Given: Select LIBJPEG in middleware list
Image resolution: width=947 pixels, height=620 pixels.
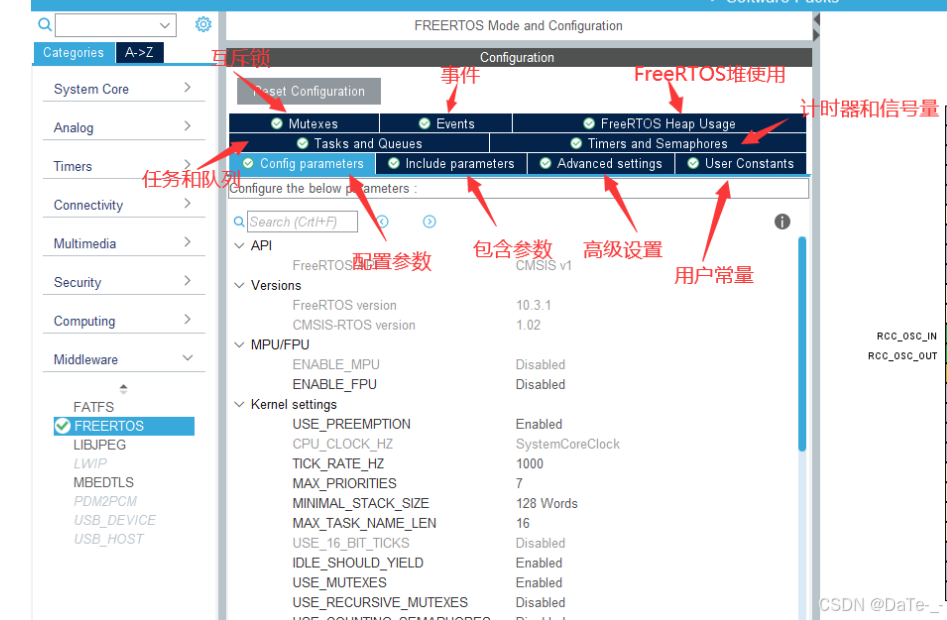Looking at the screenshot, I should 100,445.
